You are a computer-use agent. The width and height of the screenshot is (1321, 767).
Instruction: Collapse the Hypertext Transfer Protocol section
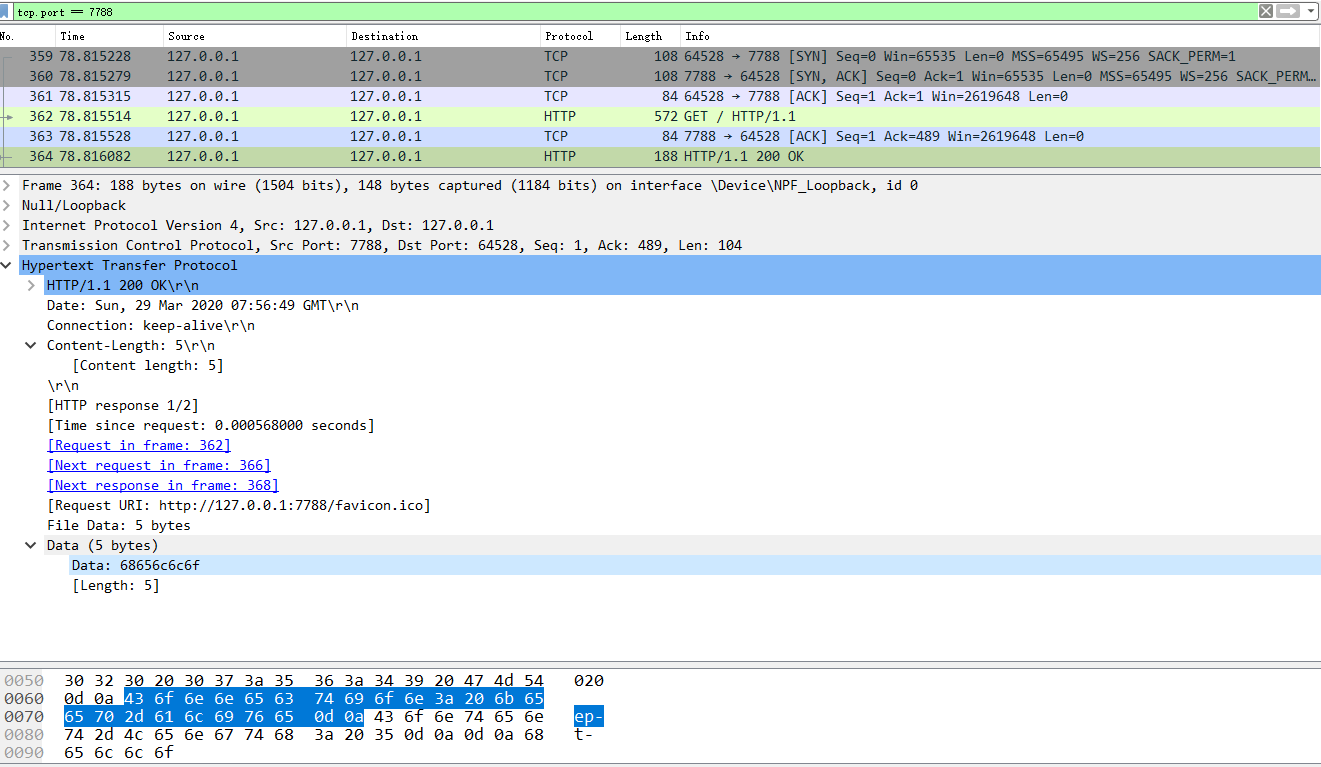click(x=9, y=265)
